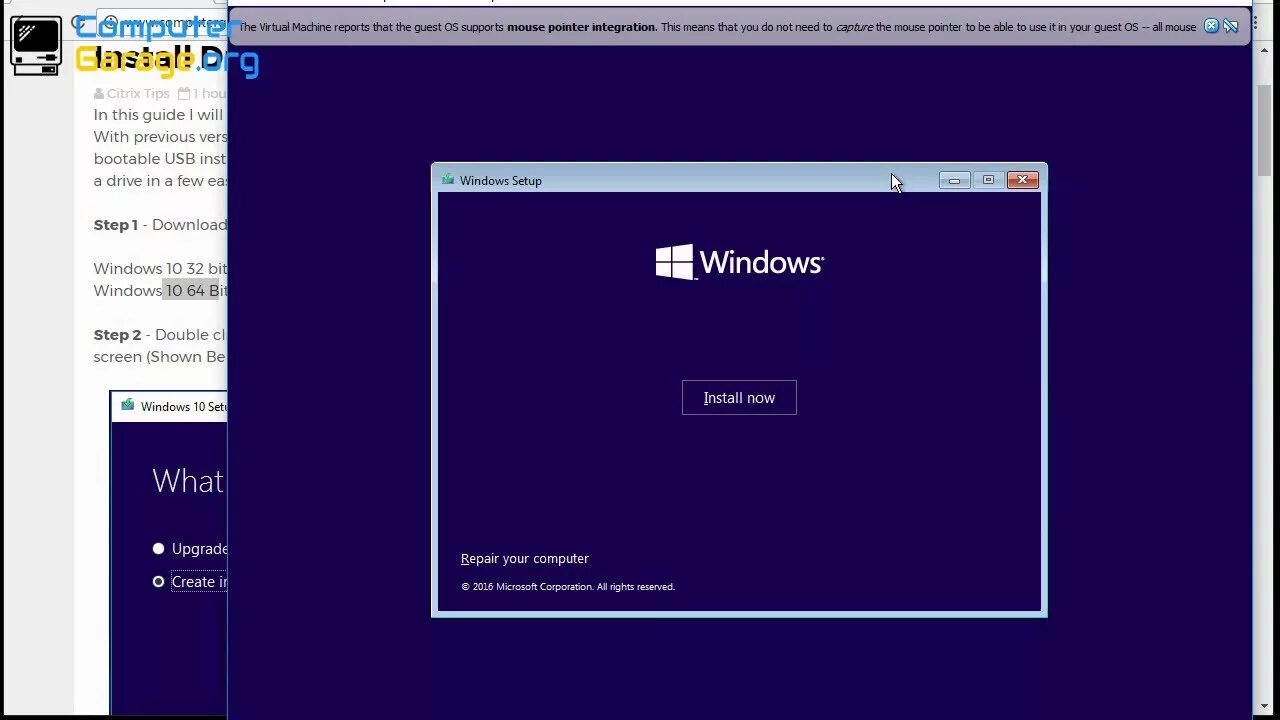Click the Install now button
Viewport: 1280px width, 720px height.
click(739, 397)
